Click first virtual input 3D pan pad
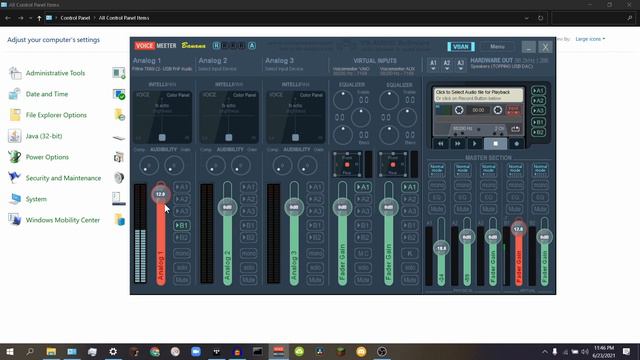 (347, 164)
